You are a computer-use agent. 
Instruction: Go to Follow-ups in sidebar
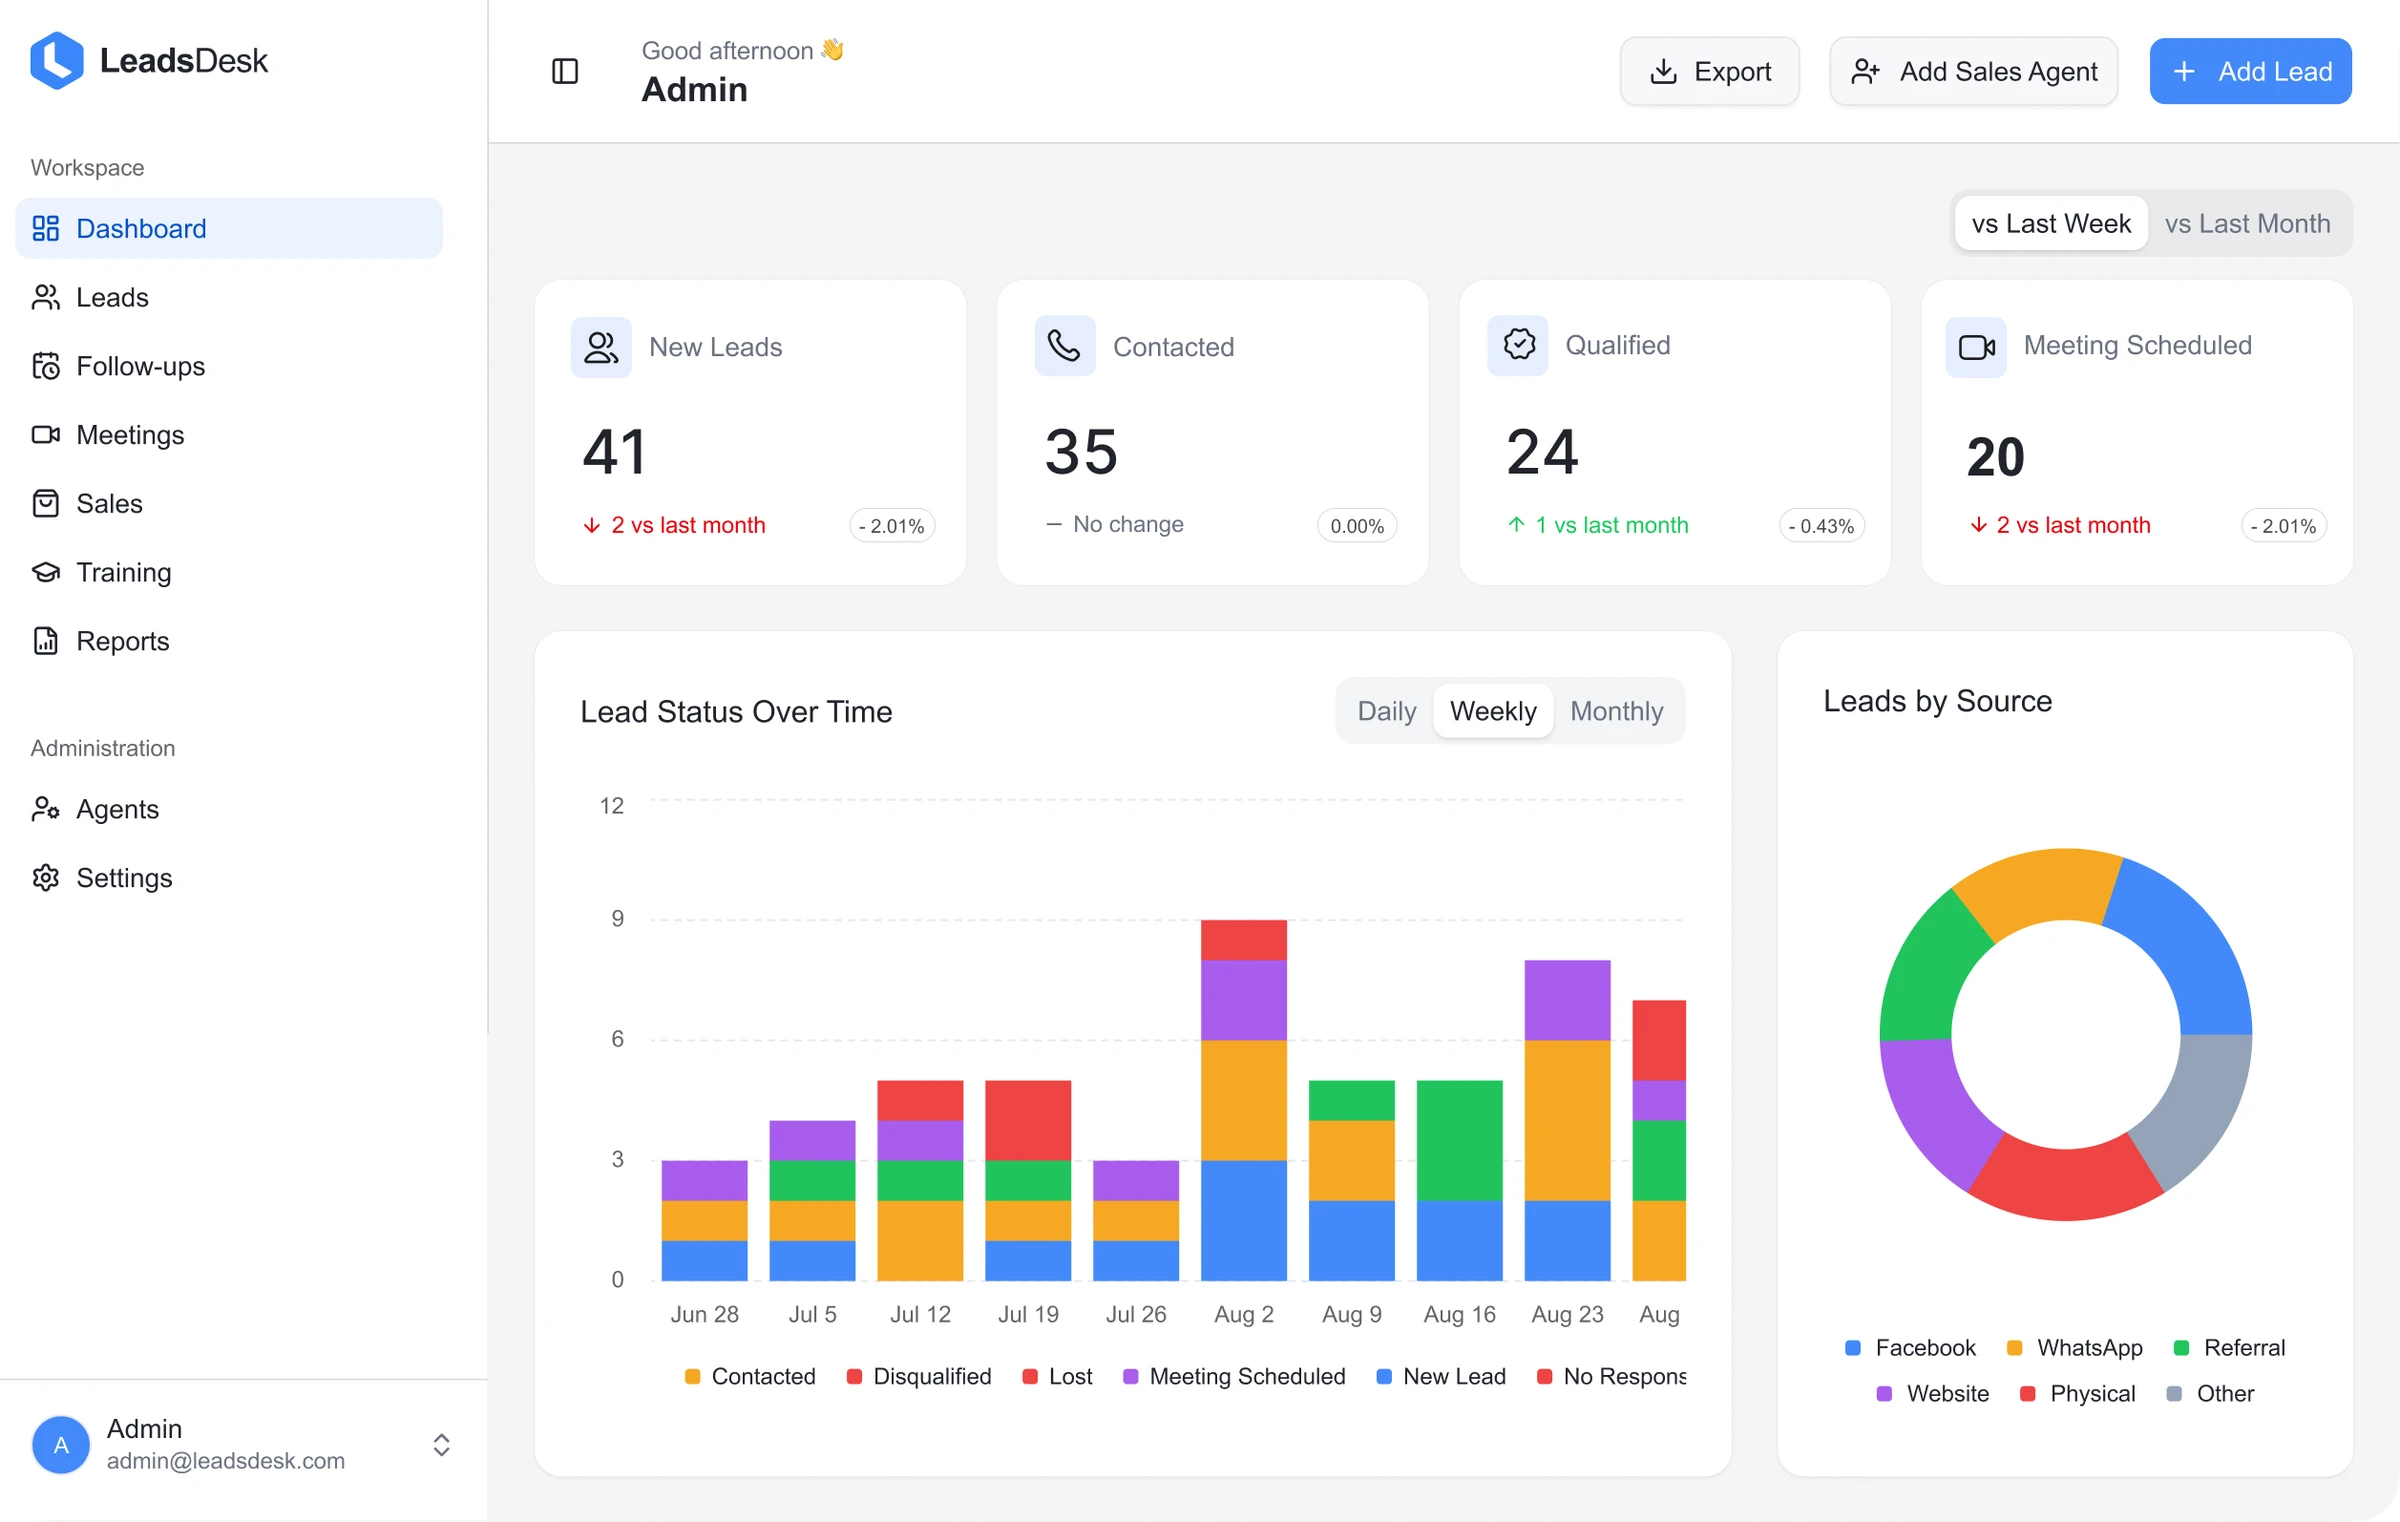coord(229,366)
